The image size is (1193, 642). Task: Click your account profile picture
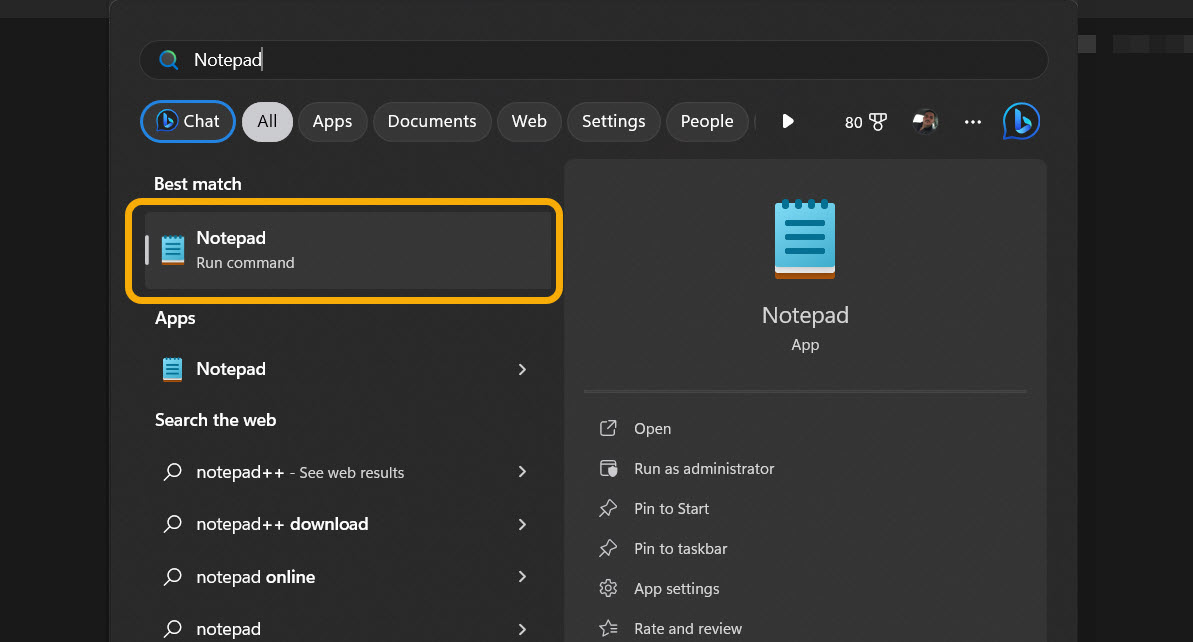pyautogui.click(x=925, y=121)
